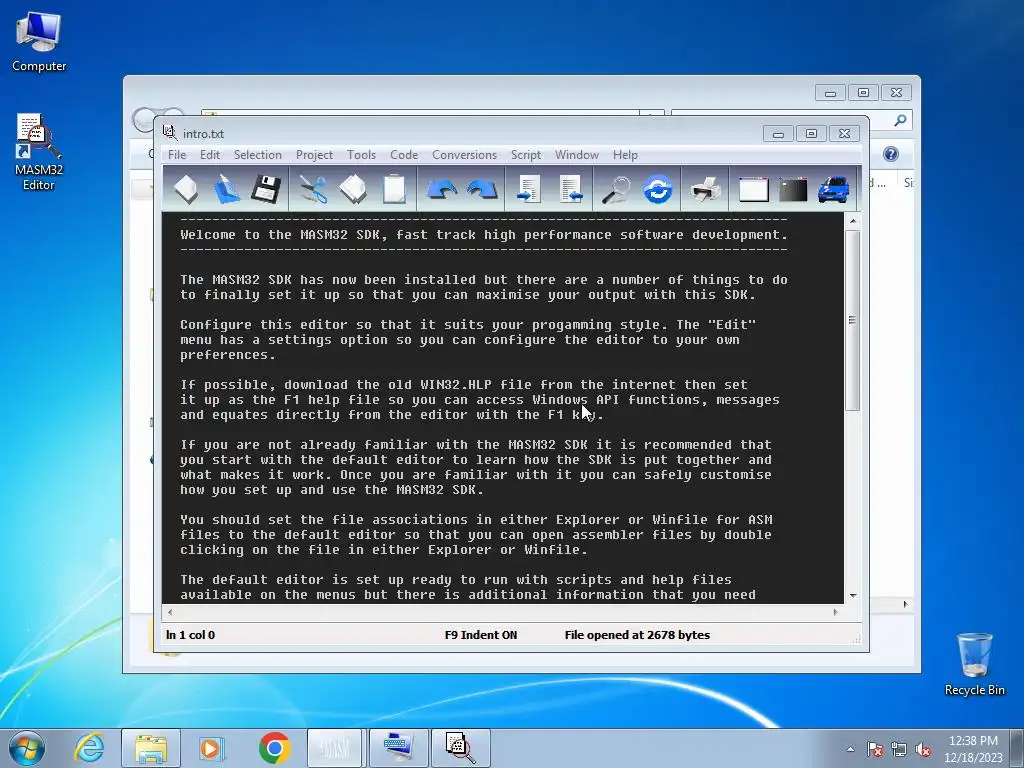The height and width of the screenshot is (768, 1024).
Task: Show hidden system tray icons
Action: click(850, 750)
